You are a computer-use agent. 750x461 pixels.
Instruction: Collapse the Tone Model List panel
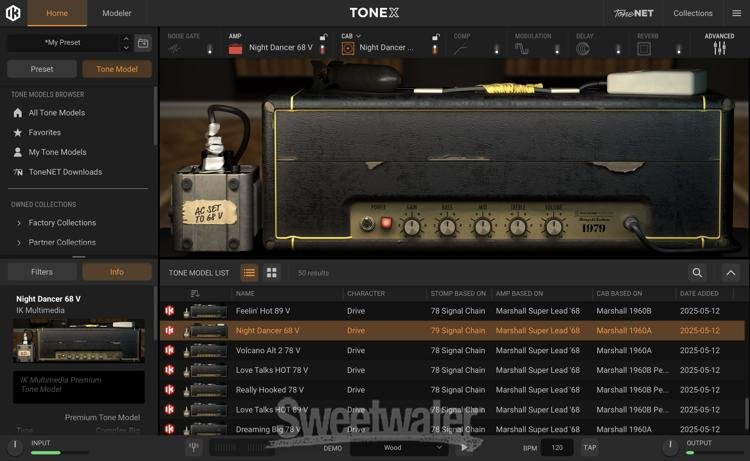730,273
